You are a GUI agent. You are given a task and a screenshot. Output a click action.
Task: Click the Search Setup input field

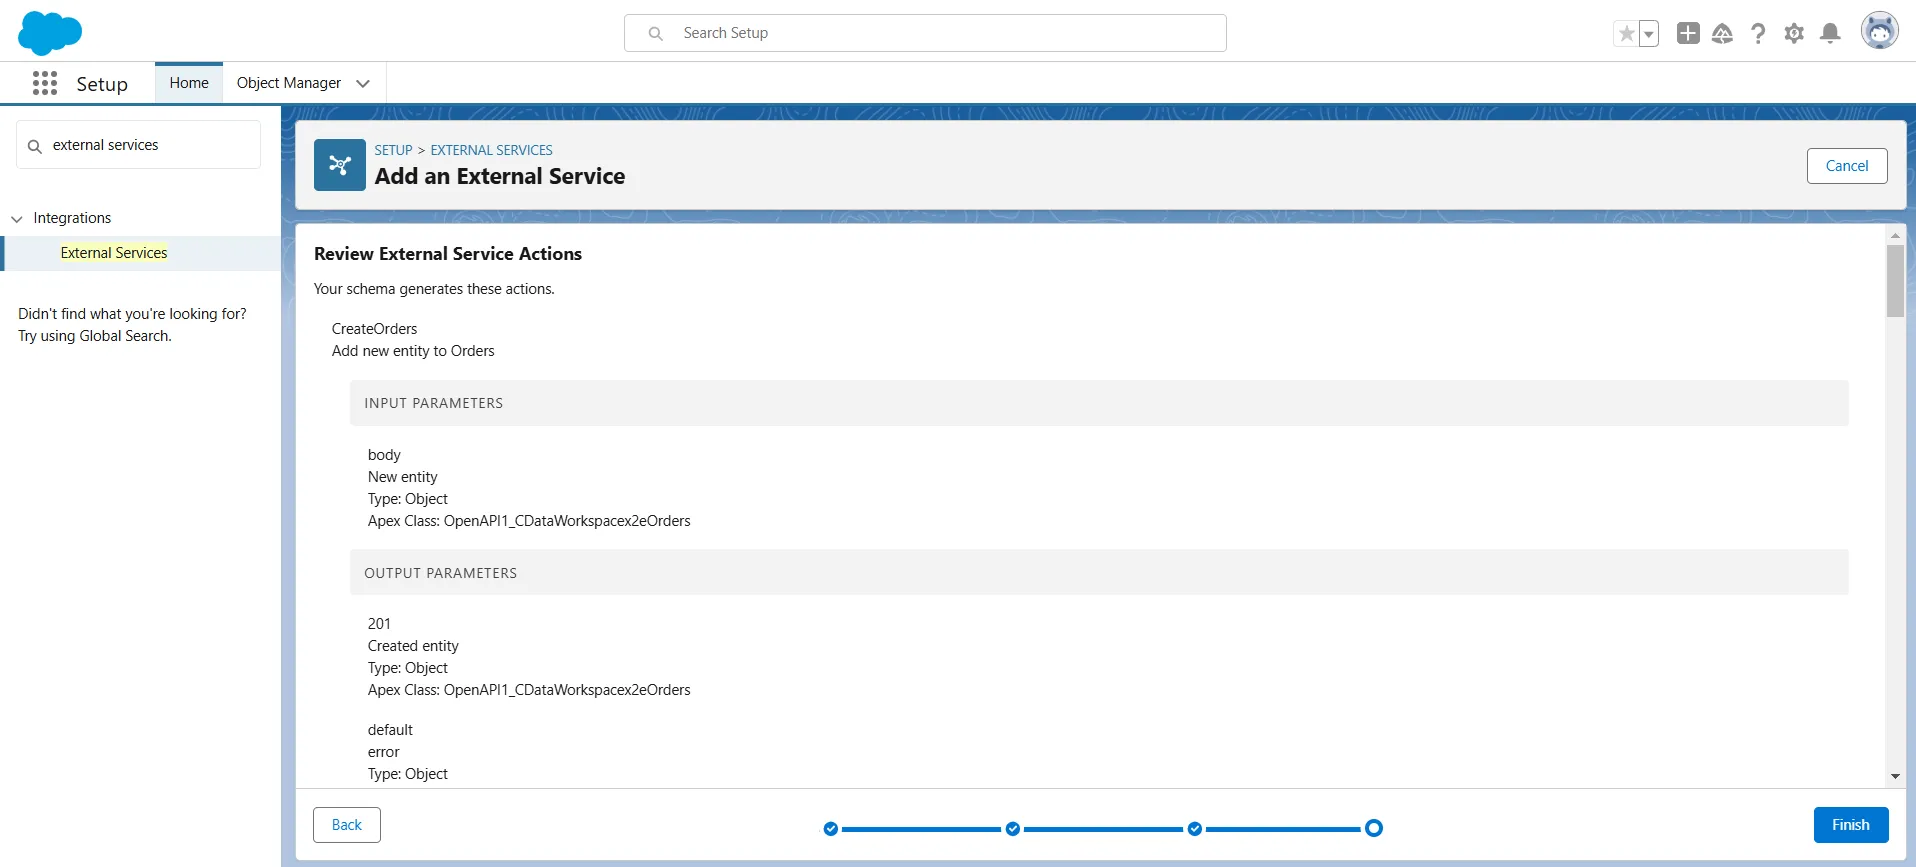click(x=925, y=33)
